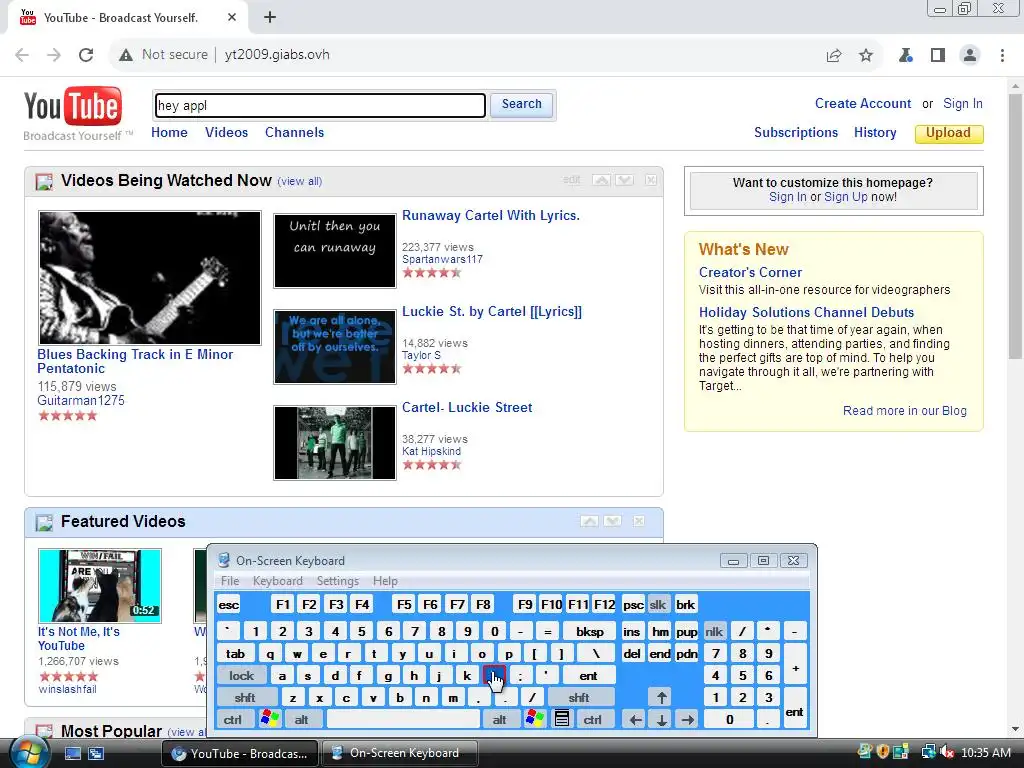
Task: Tap the bksp key on keyboard
Action: point(590,631)
